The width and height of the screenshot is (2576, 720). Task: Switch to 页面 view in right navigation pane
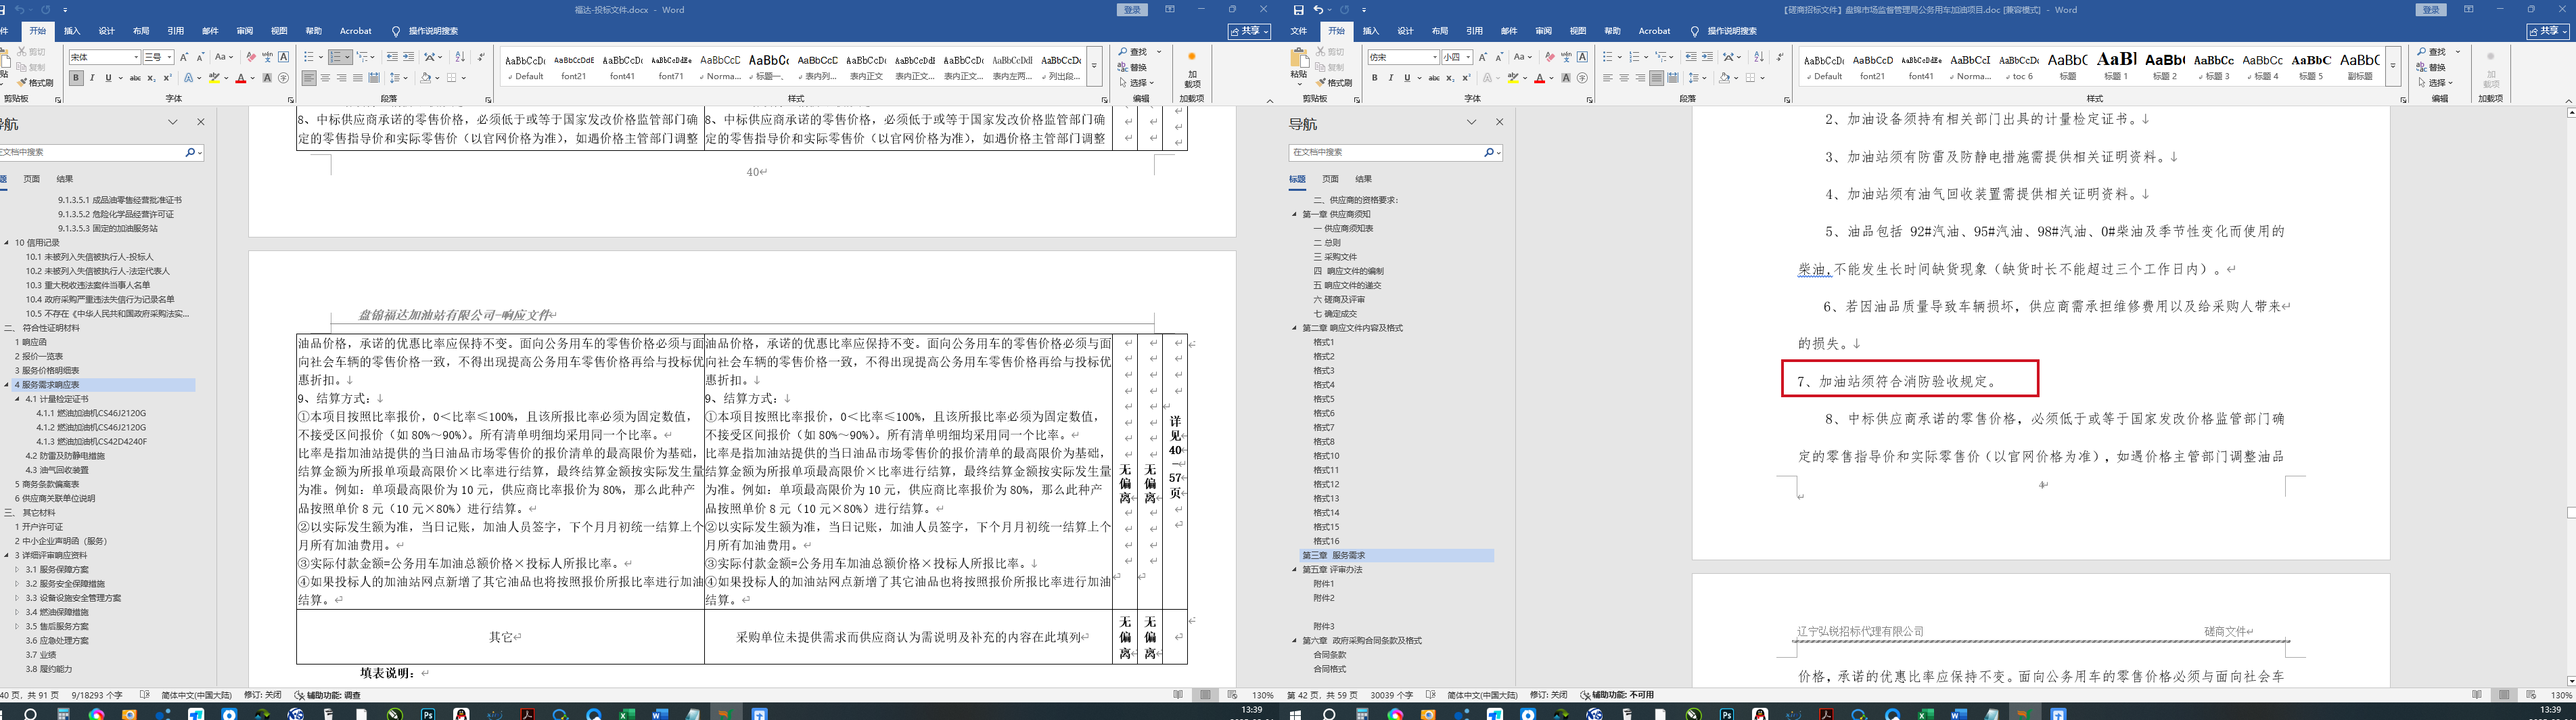pos(1330,179)
